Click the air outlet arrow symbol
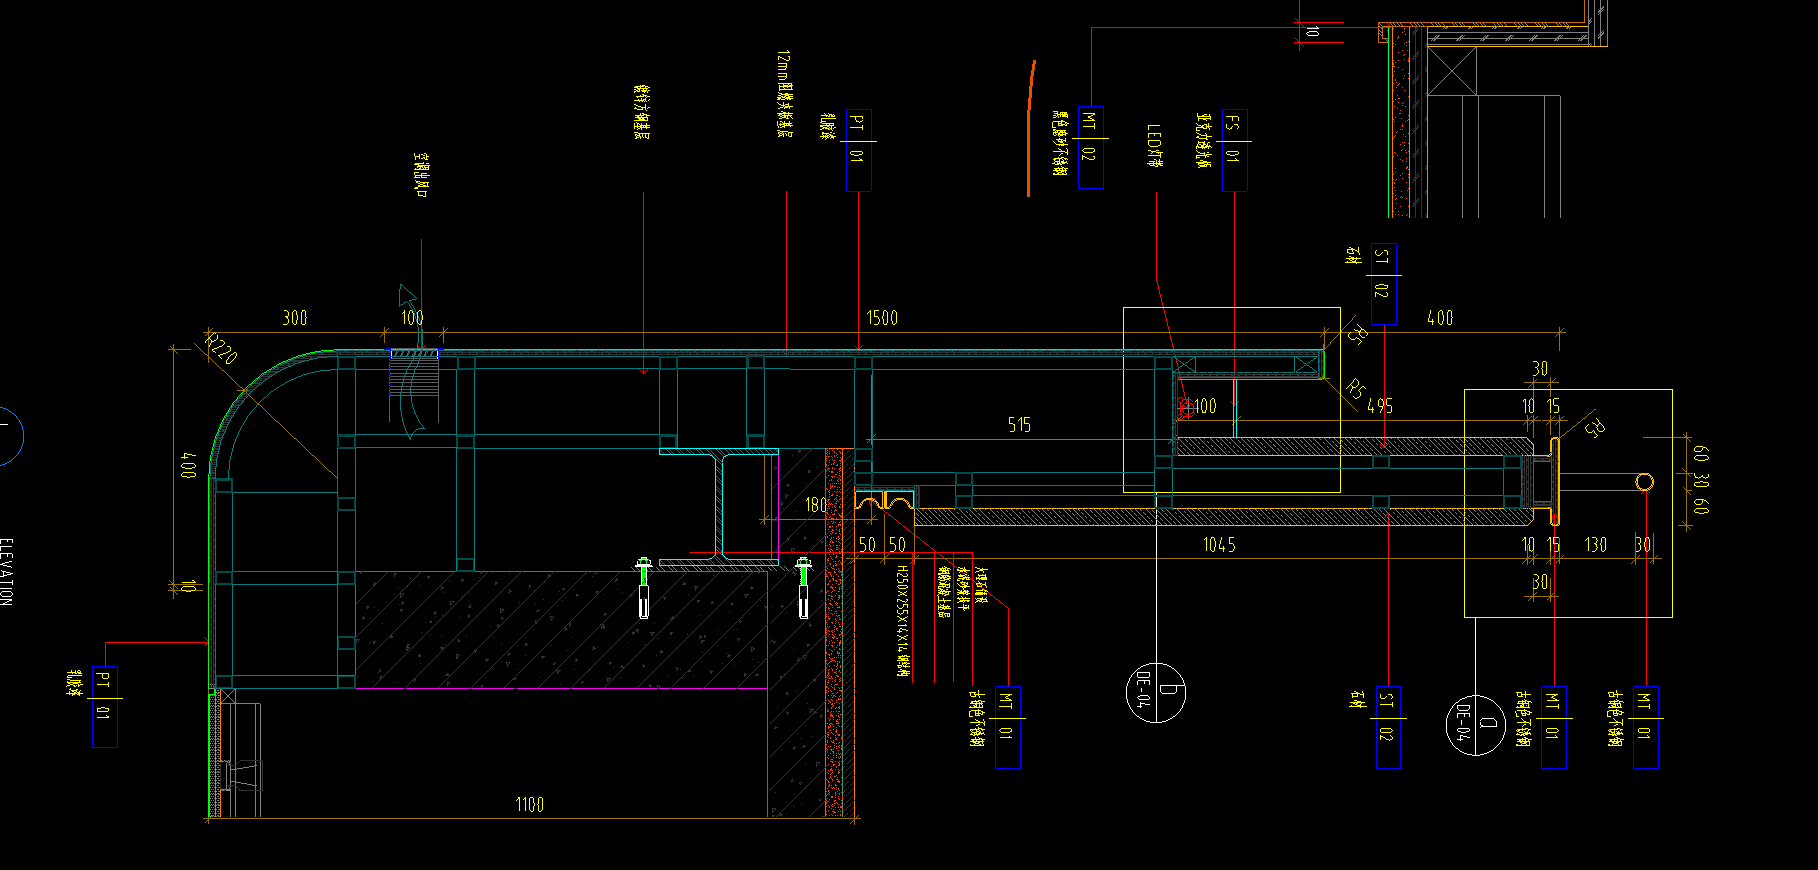The width and height of the screenshot is (1818, 870). coord(411,361)
